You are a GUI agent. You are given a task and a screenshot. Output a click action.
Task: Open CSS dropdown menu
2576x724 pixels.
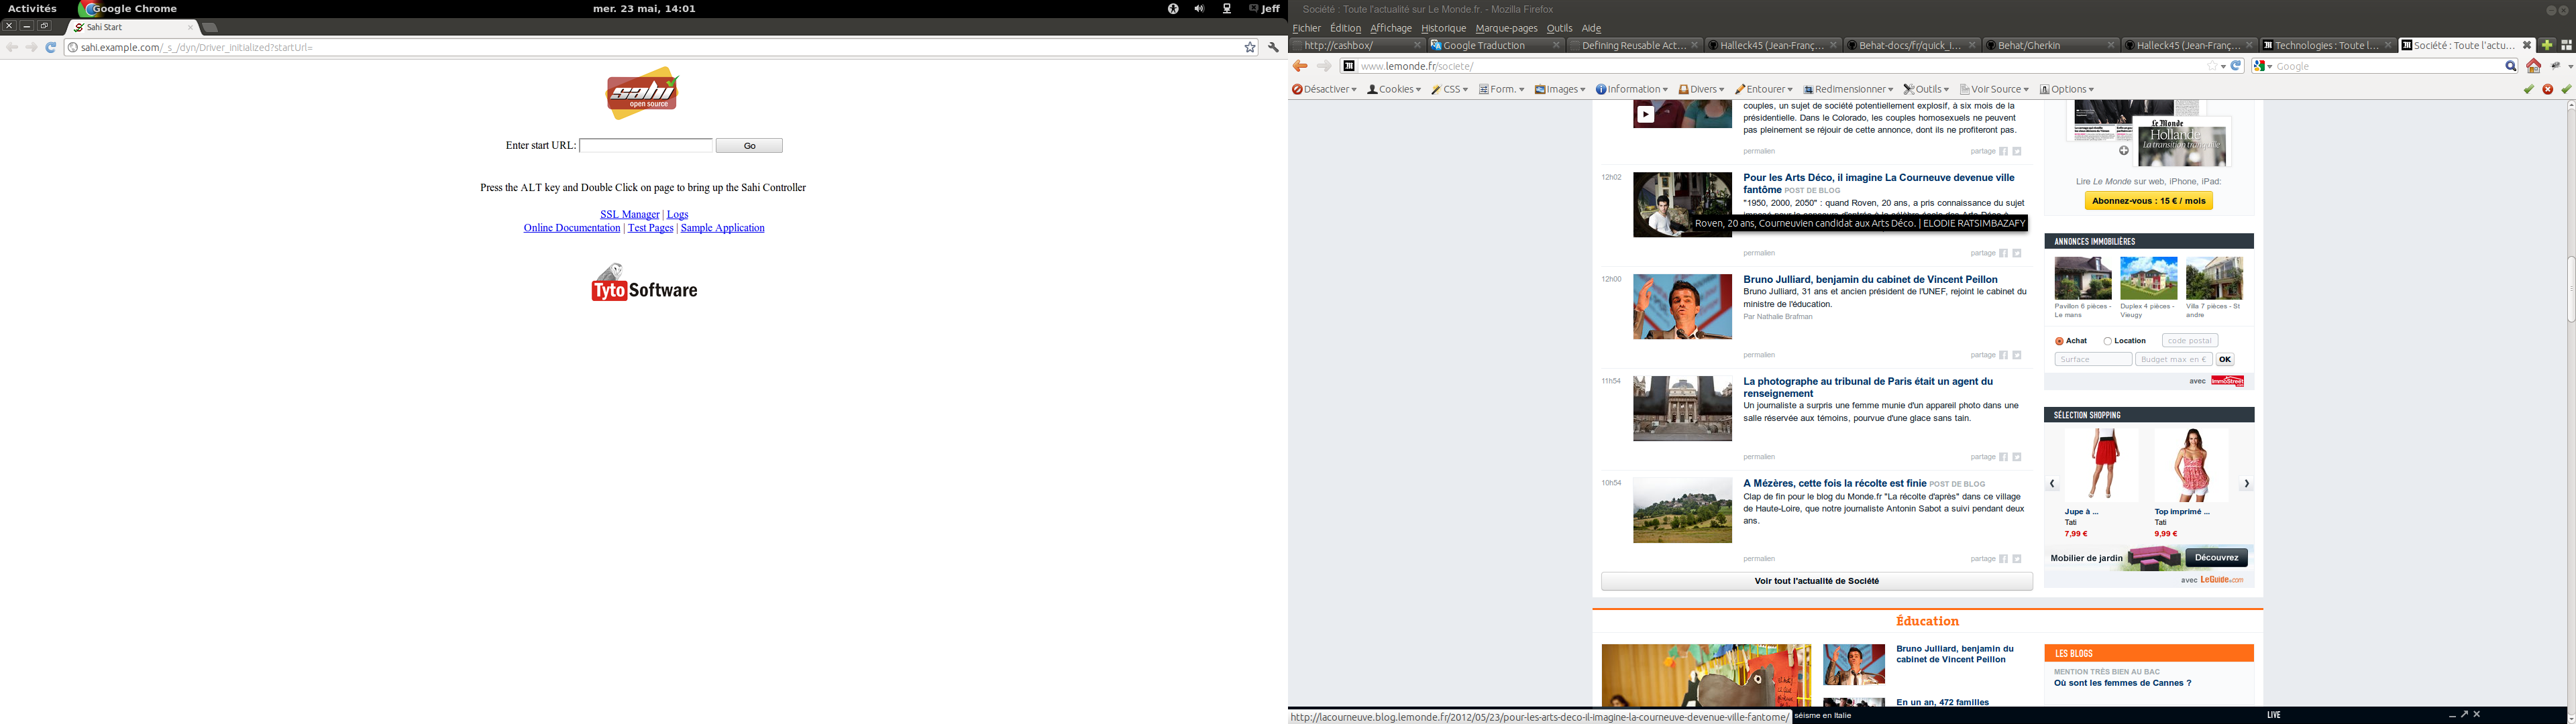[x=1449, y=89]
